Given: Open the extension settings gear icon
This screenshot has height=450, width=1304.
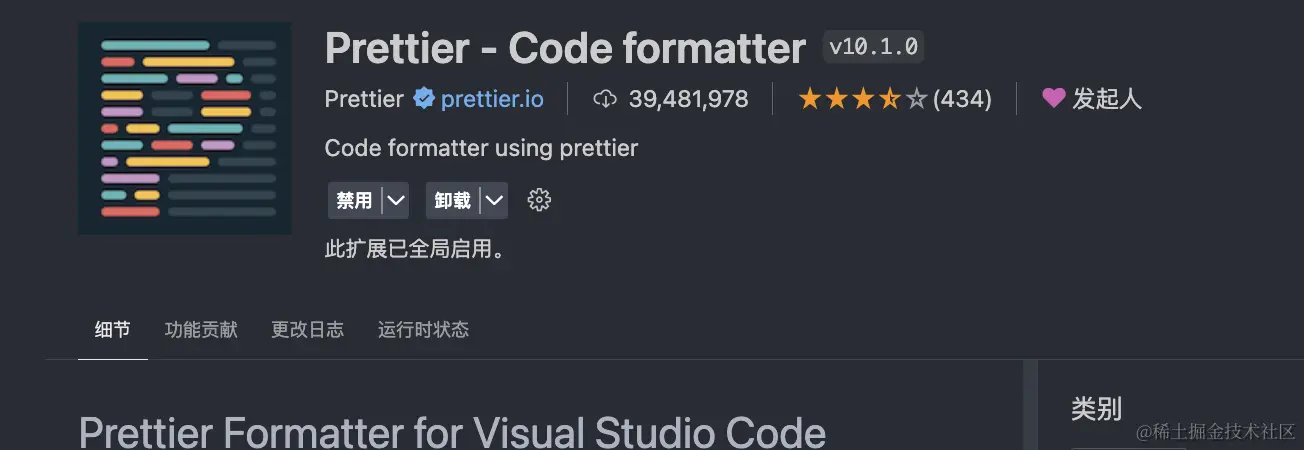Looking at the screenshot, I should coord(539,200).
